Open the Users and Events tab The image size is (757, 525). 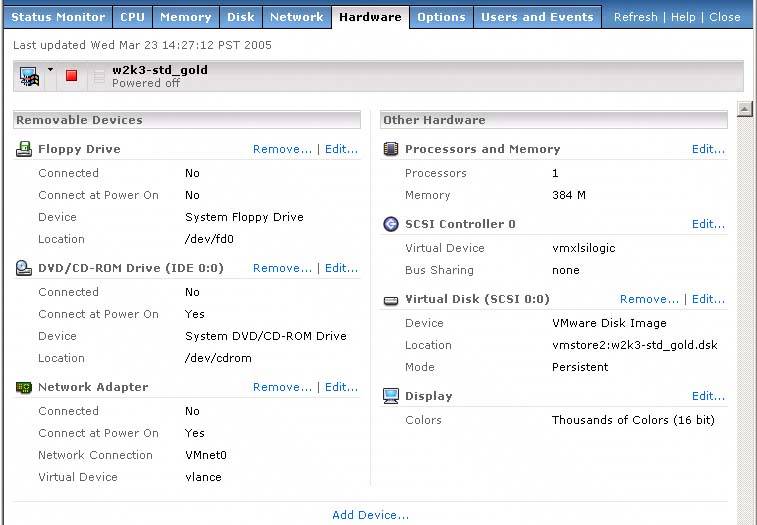536,17
